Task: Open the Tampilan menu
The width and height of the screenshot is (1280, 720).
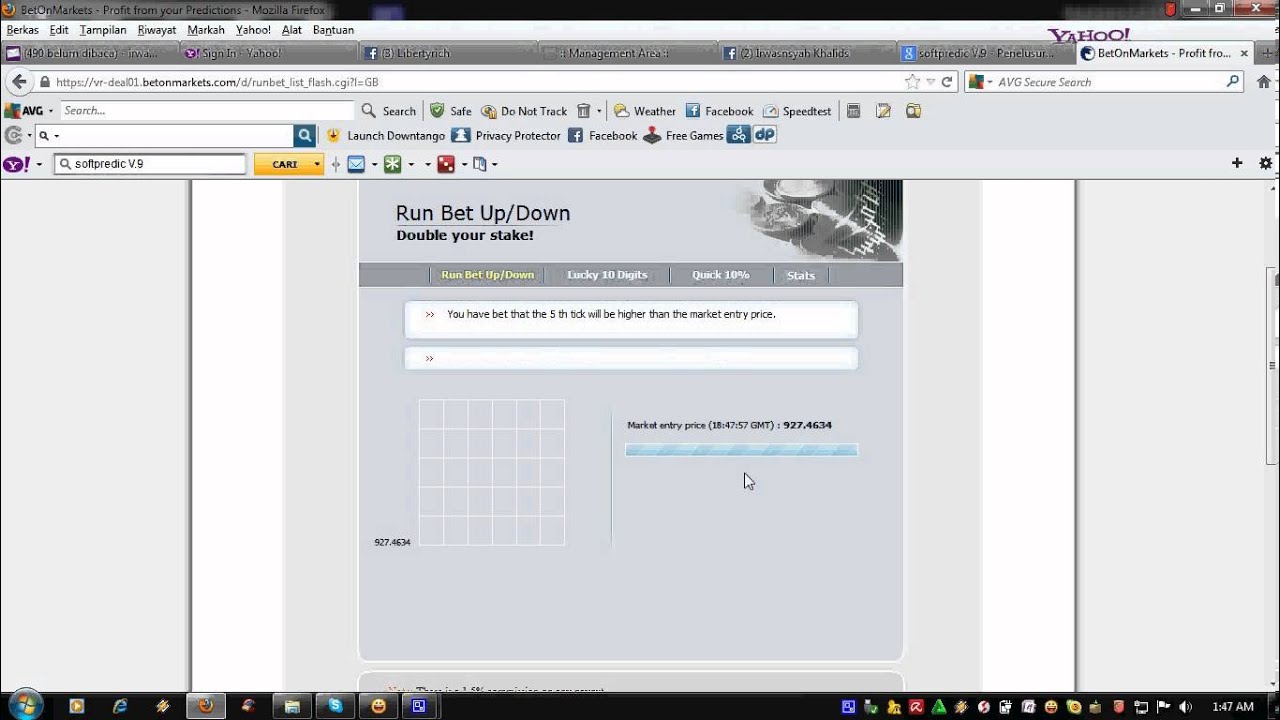Action: coord(103,30)
